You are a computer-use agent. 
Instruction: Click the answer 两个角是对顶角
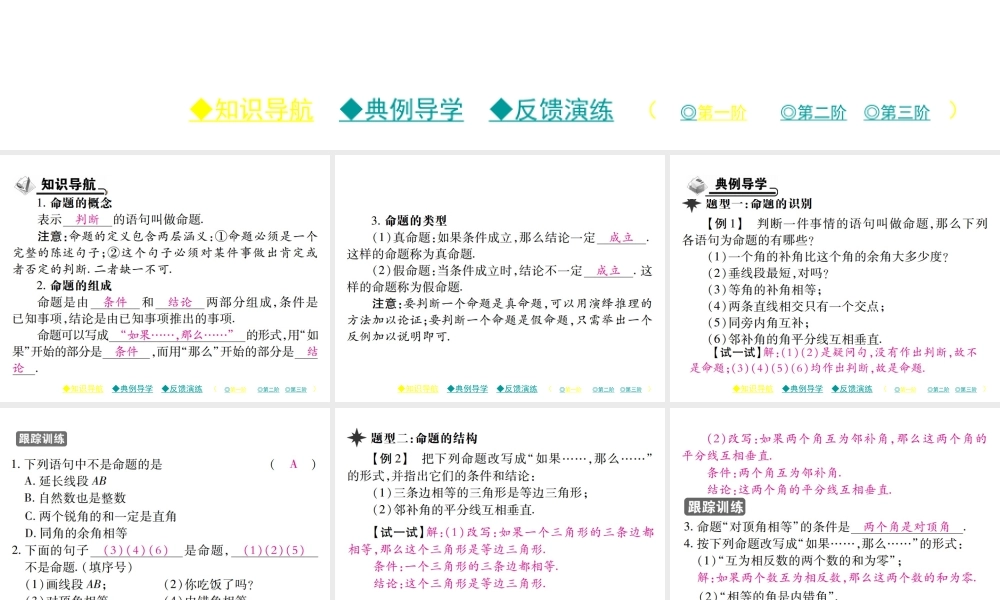[x=906, y=527]
